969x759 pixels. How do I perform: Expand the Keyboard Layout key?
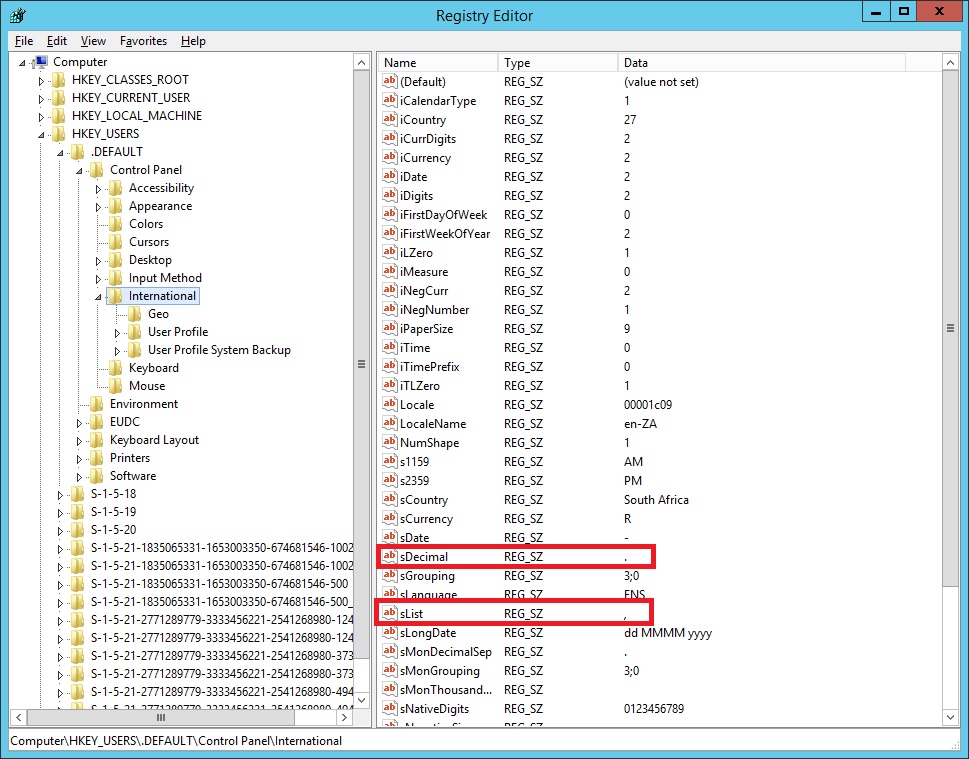click(80, 441)
